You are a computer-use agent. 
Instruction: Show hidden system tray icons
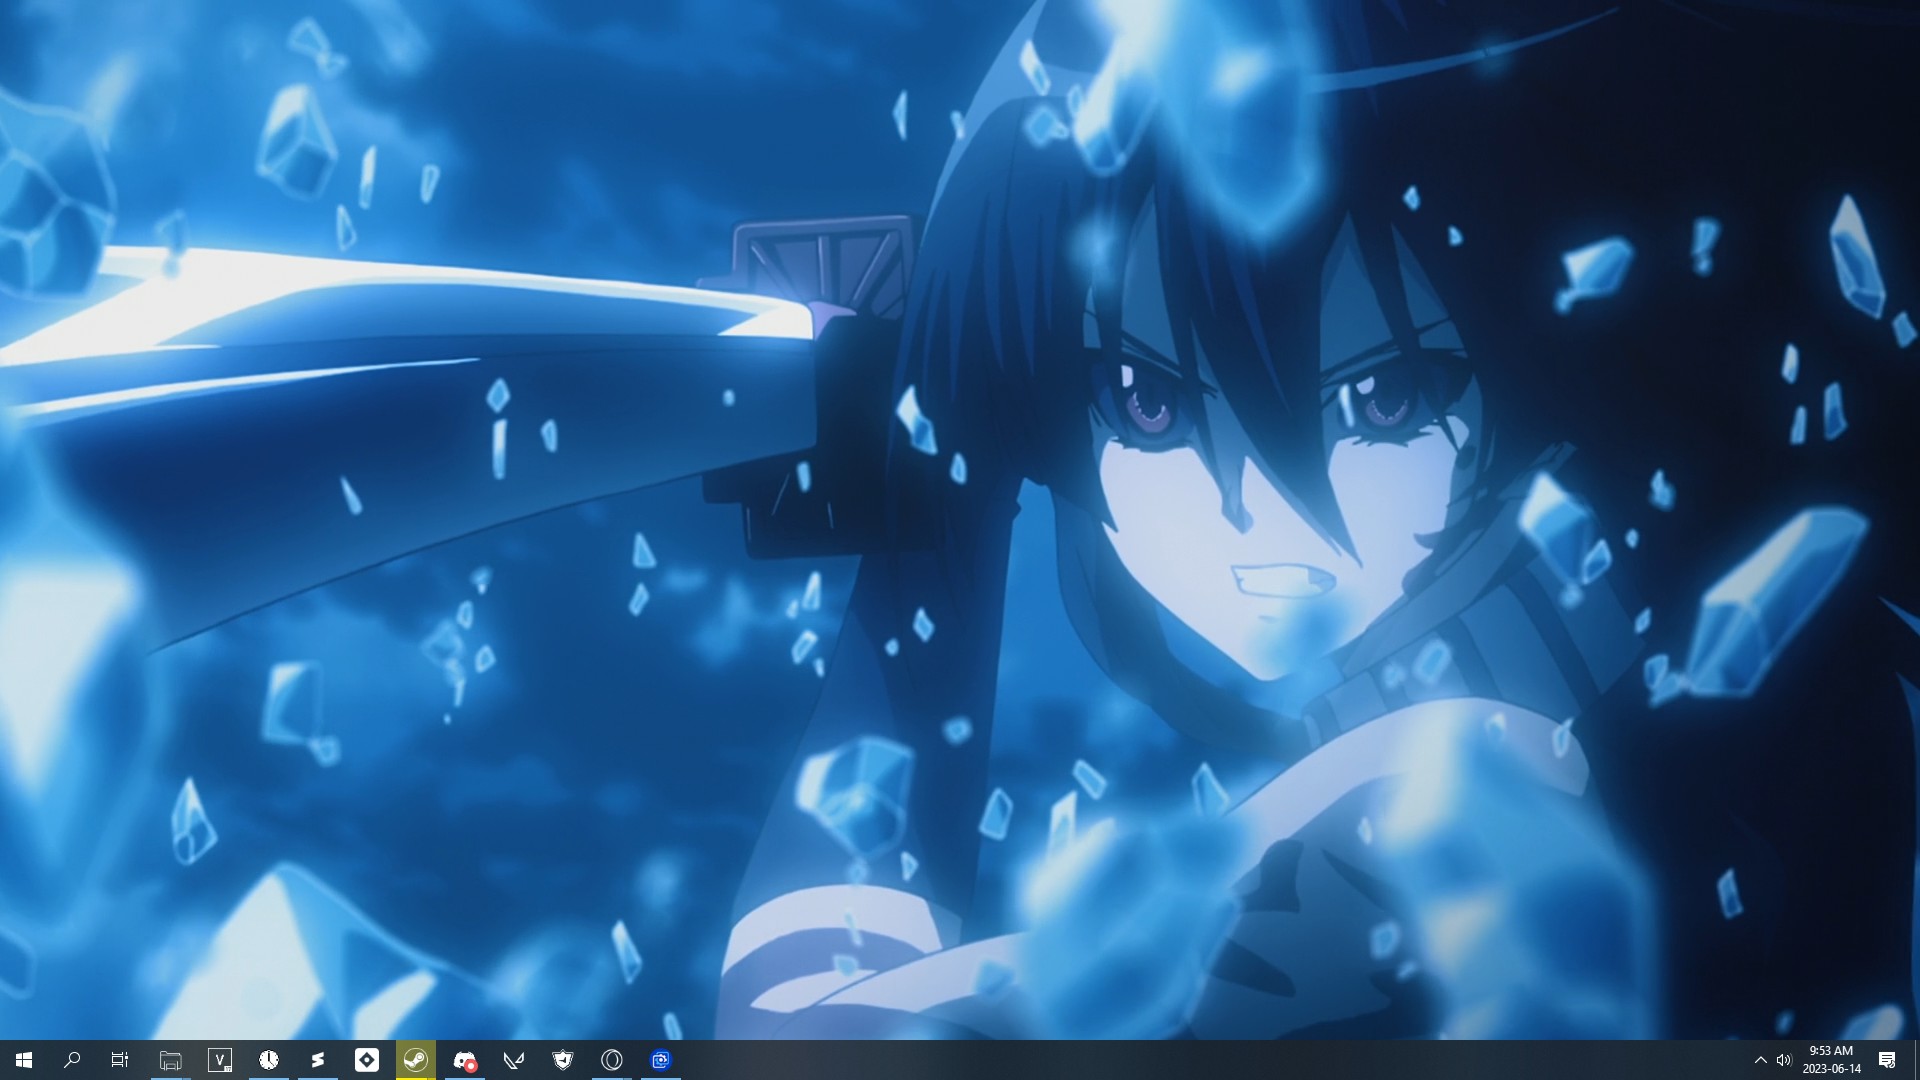coord(1761,1060)
